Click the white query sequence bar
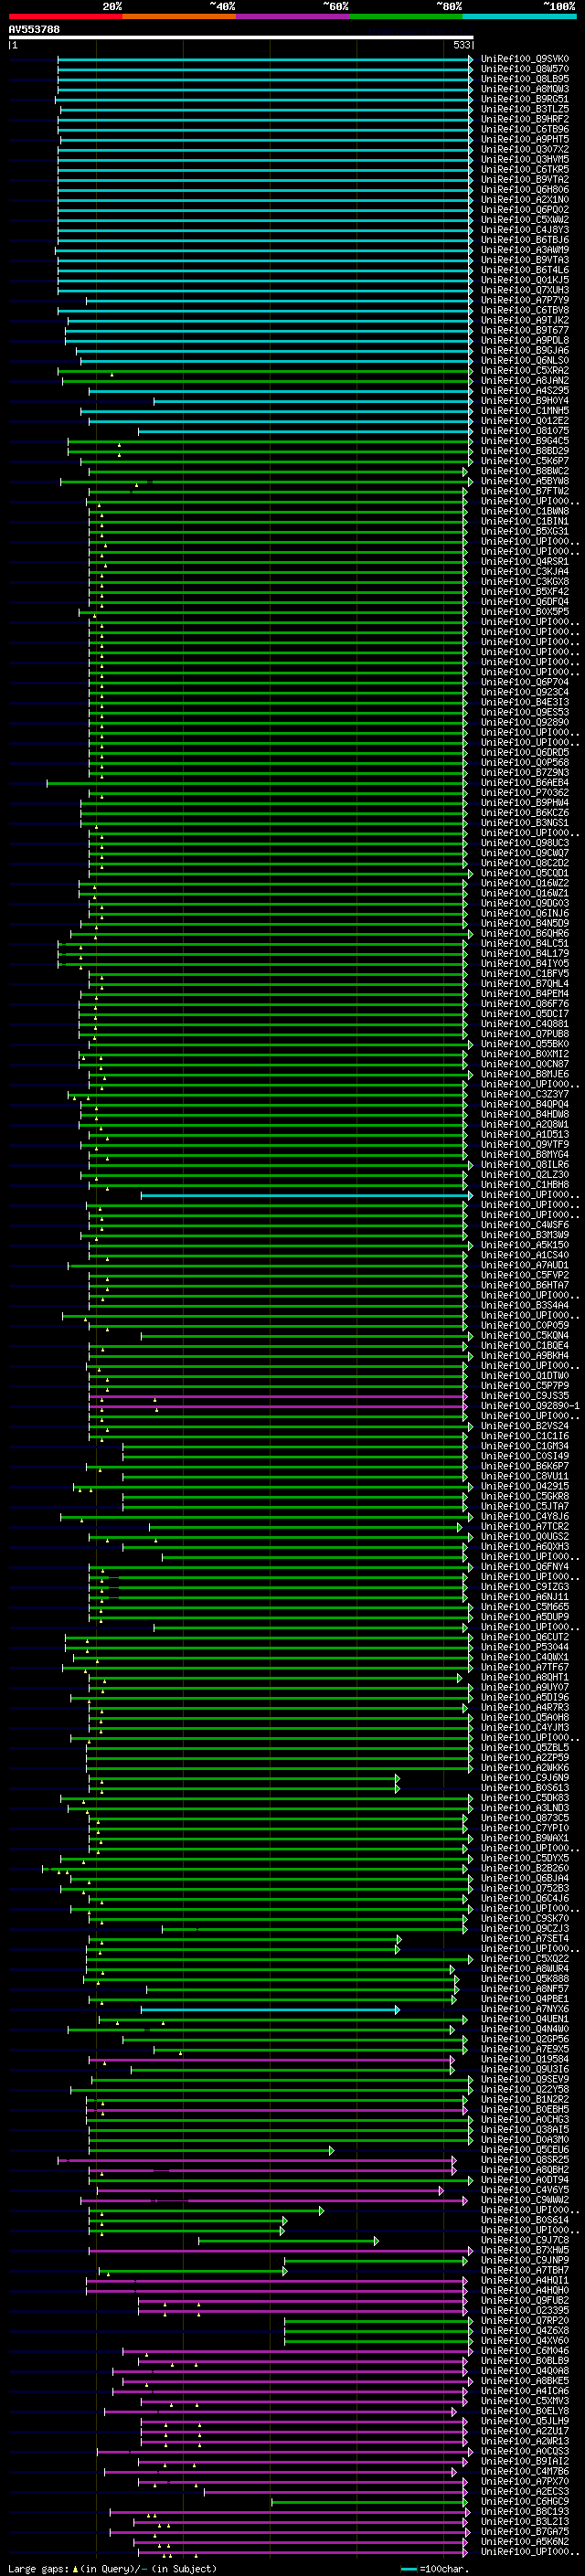The height and width of the screenshot is (2576, 585). tap(241, 38)
